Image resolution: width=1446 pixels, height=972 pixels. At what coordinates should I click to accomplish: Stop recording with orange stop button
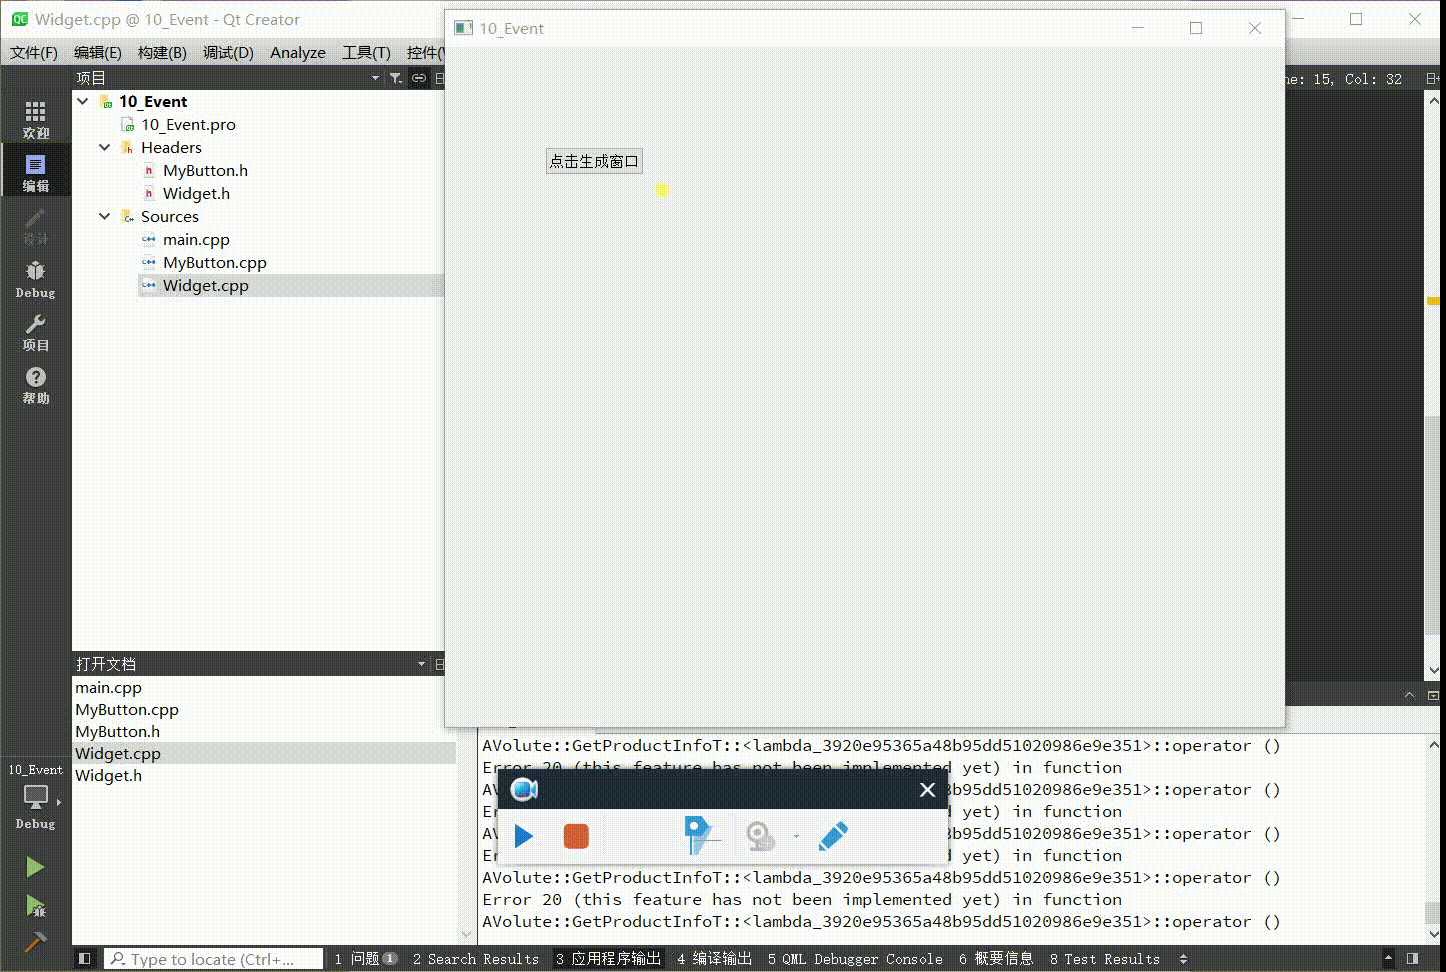(576, 836)
